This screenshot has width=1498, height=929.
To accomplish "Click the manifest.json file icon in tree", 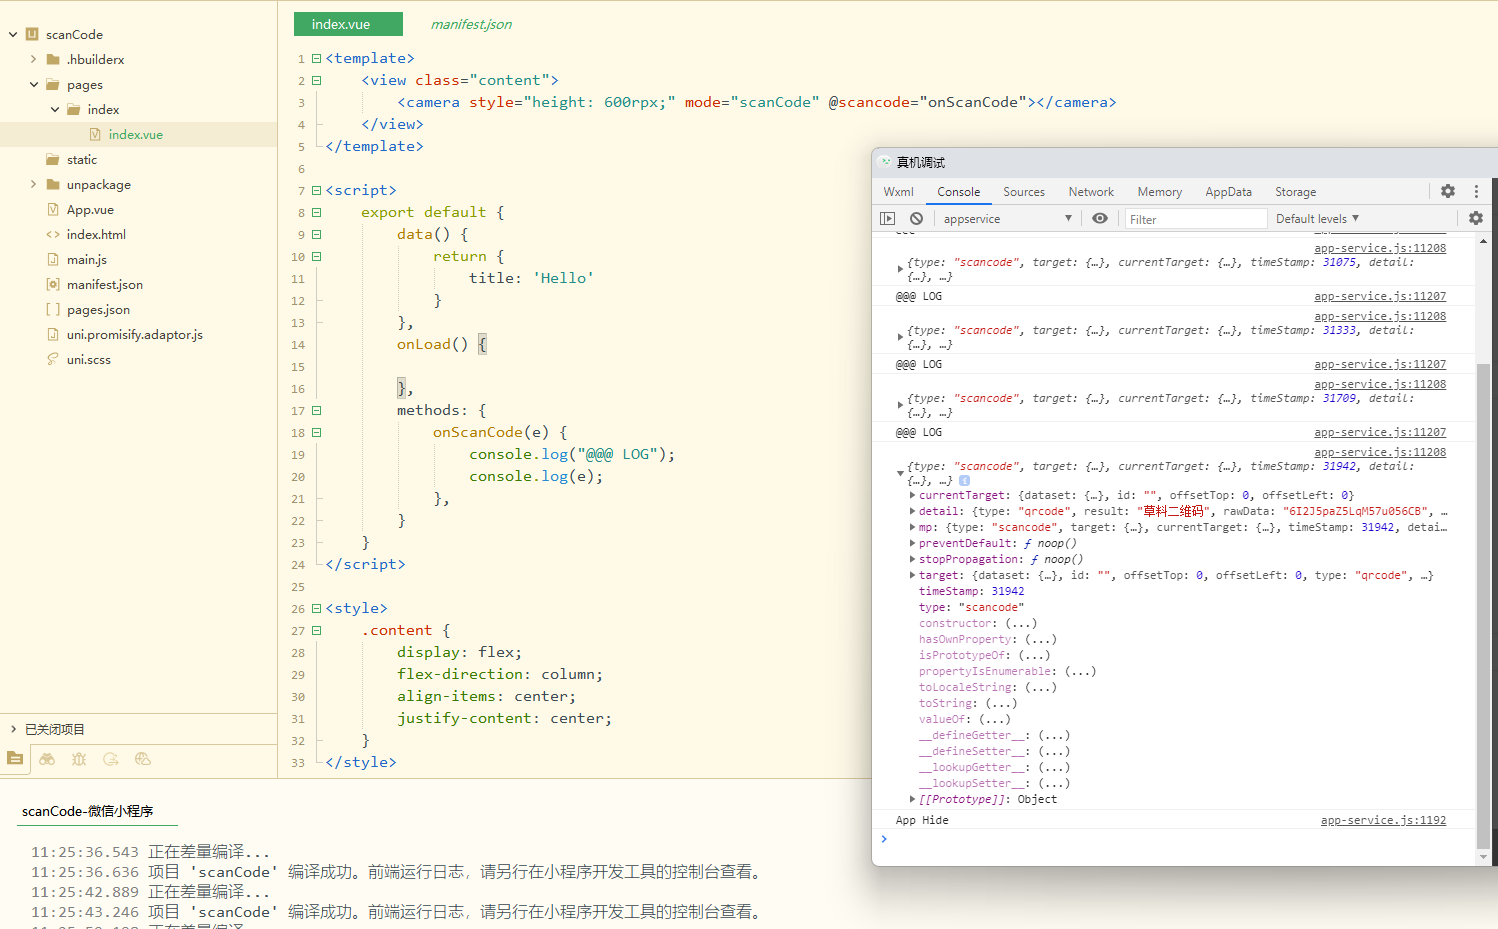I will coord(53,284).
